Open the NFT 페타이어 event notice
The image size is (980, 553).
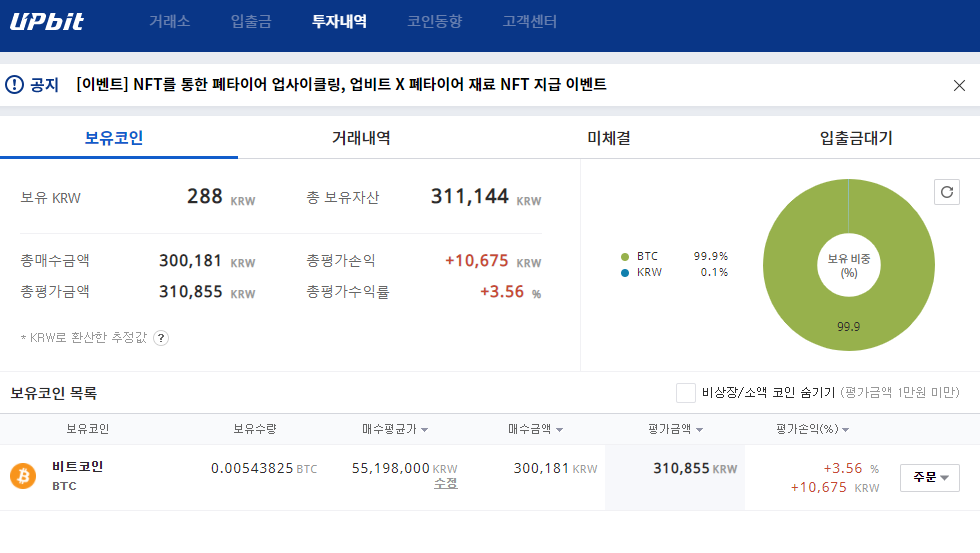coord(341,84)
